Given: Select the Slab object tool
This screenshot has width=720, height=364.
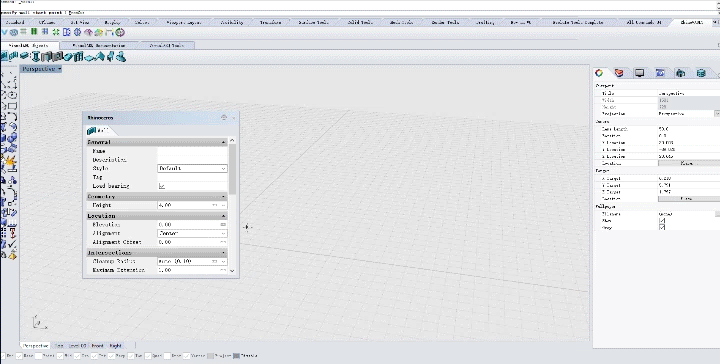Looking at the screenshot, I should 88,57.
